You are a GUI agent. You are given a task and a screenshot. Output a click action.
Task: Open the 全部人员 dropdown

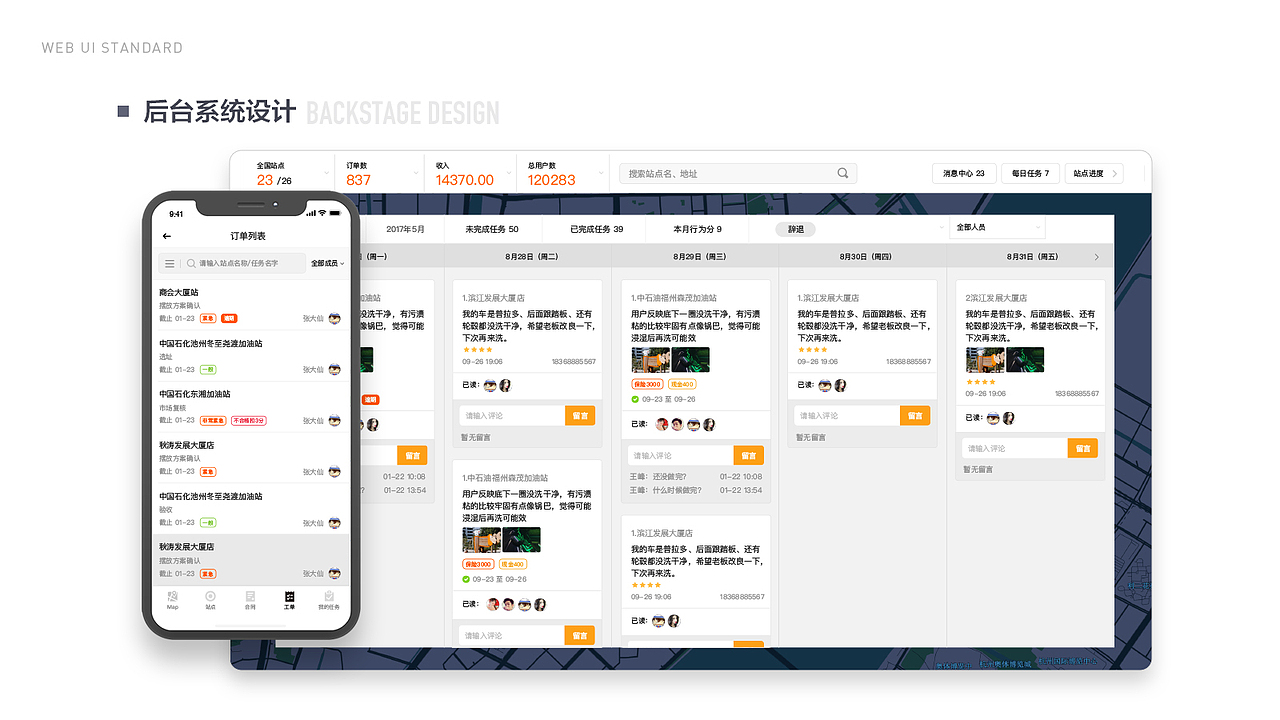[998, 228]
